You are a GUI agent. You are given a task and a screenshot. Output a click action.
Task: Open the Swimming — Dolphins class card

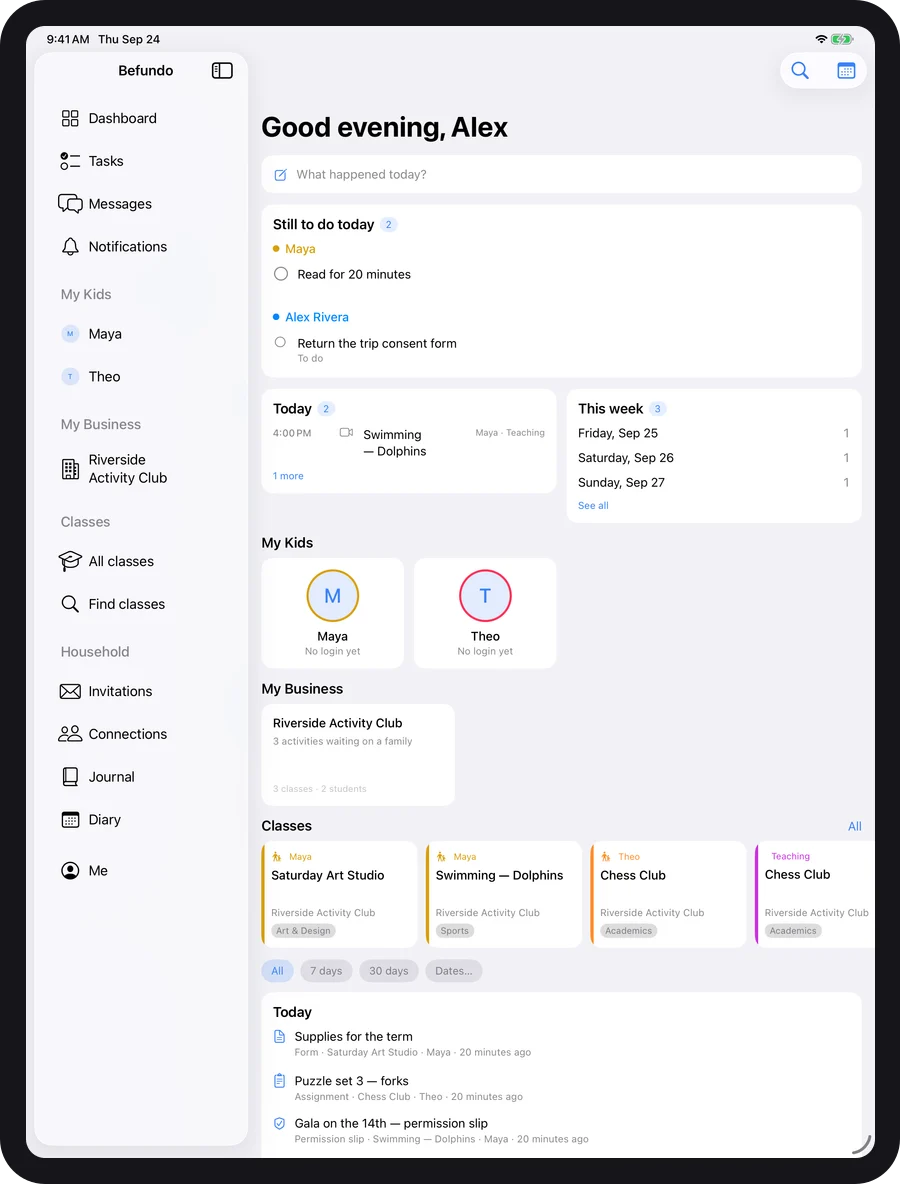[504, 894]
